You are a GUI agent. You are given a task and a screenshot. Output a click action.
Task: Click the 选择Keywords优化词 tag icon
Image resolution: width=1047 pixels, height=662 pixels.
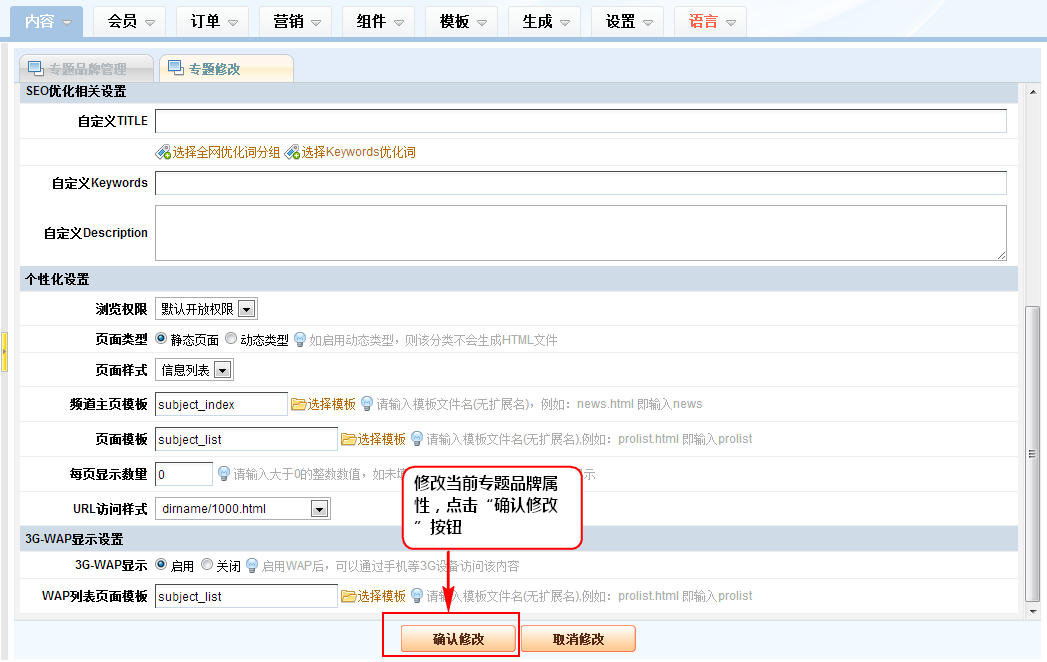[292, 152]
